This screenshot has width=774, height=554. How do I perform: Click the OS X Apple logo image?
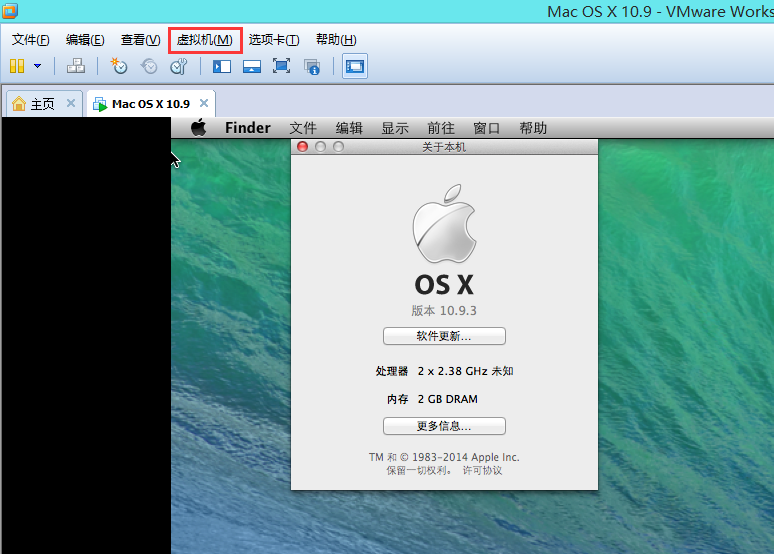(x=444, y=224)
